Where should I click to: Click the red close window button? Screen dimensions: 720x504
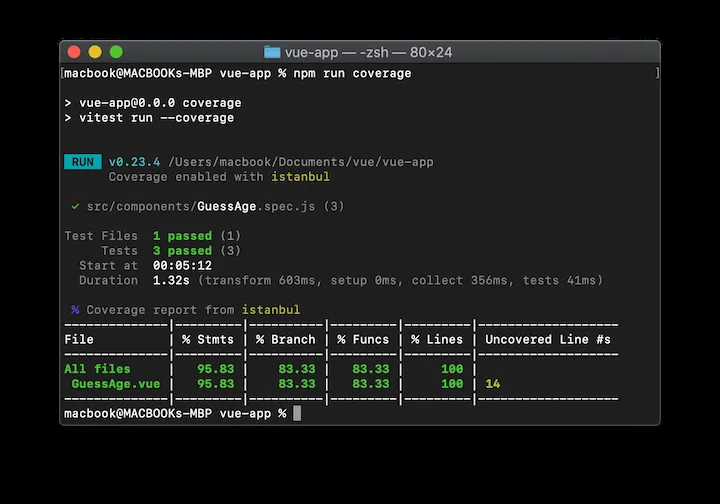[74, 52]
